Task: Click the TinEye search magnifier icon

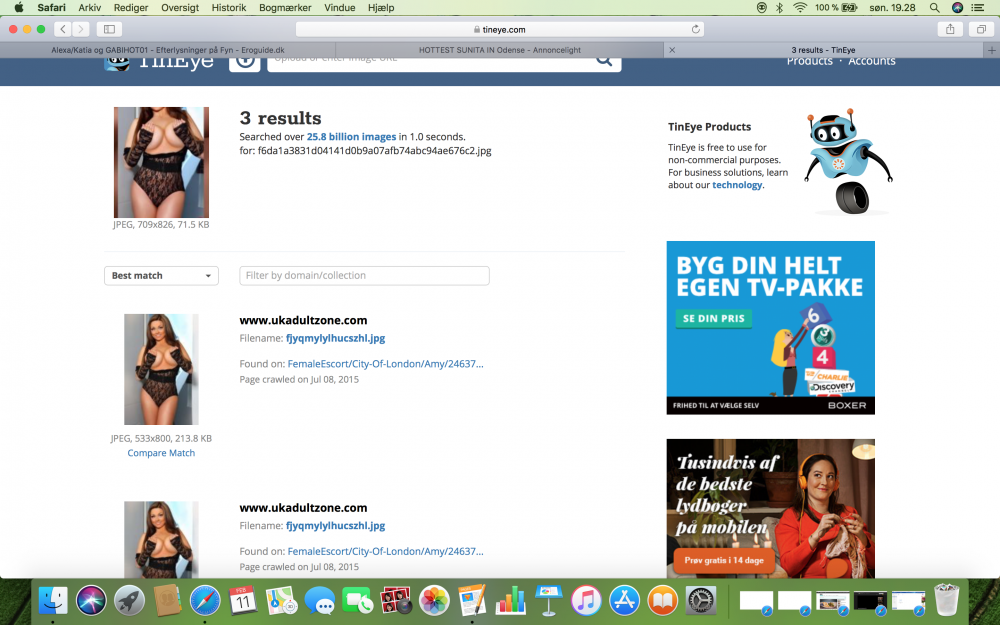Action: tap(604, 61)
